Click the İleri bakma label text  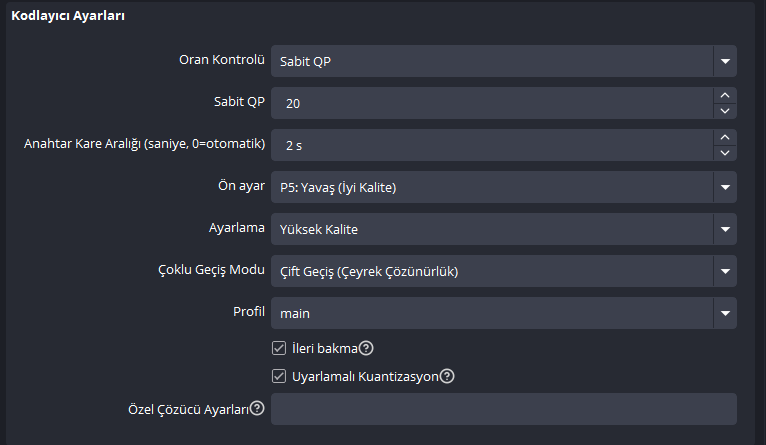(x=325, y=348)
